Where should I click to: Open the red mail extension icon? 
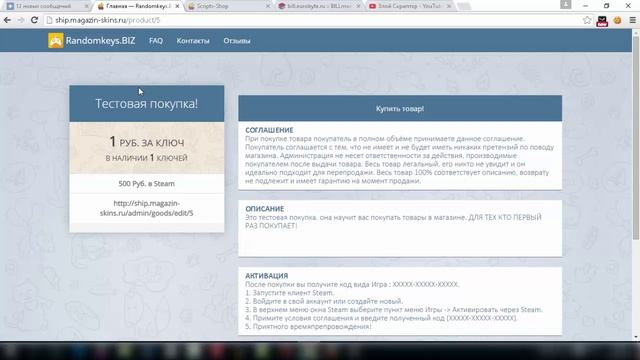tap(602, 21)
